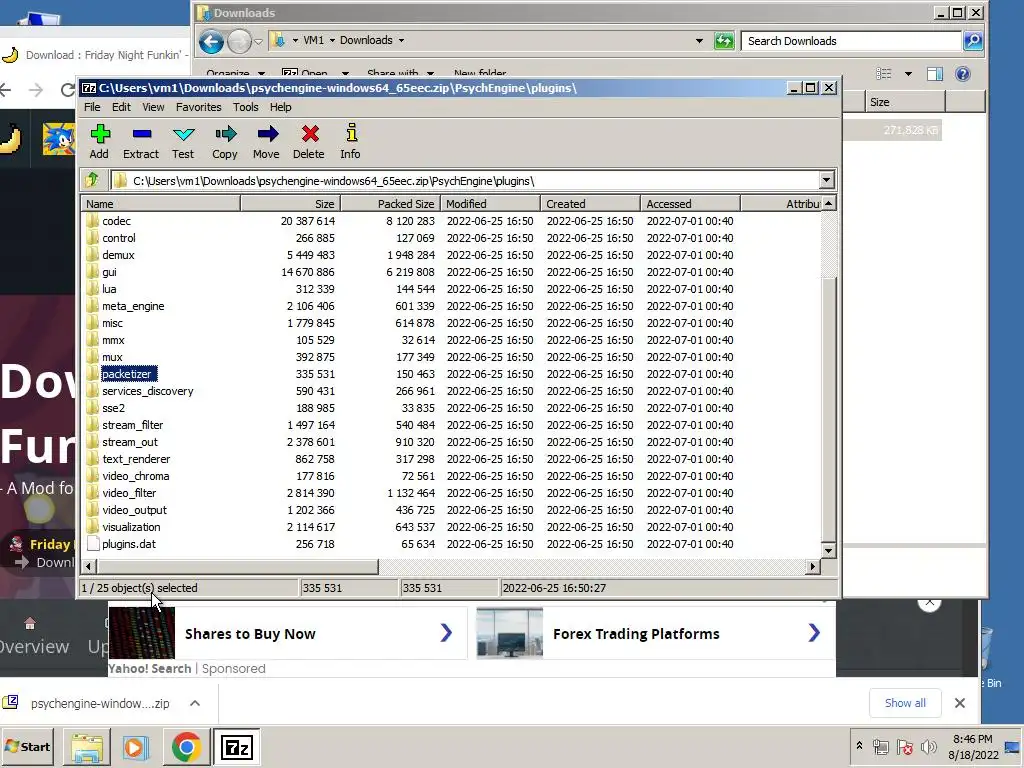Viewport: 1024px width, 768px height.
Task: Select the visualization folder
Action: coord(131,526)
